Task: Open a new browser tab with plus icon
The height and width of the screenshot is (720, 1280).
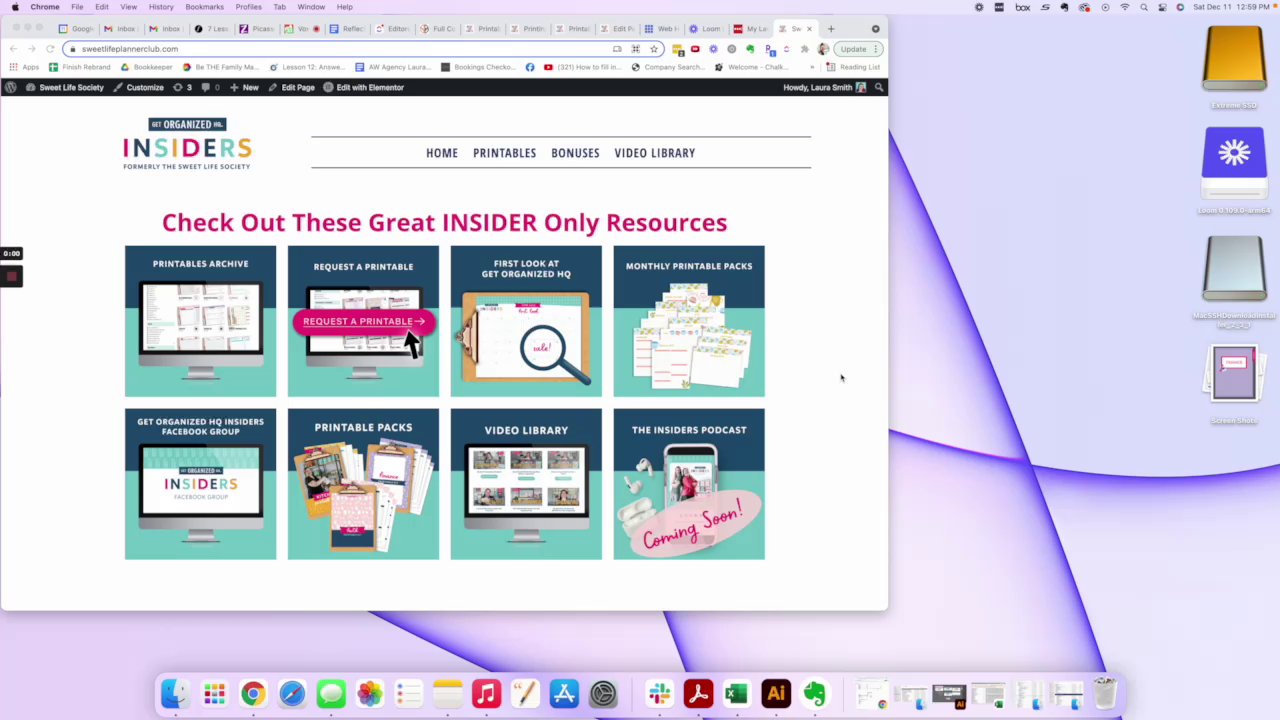Action: (831, 29)
